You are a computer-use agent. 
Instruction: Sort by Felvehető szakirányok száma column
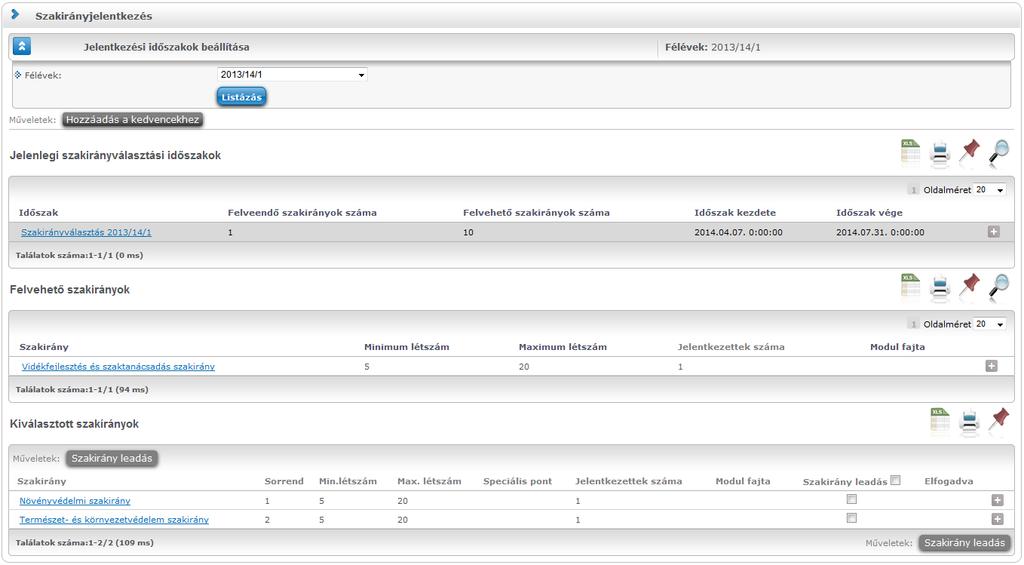coord(536,212)
